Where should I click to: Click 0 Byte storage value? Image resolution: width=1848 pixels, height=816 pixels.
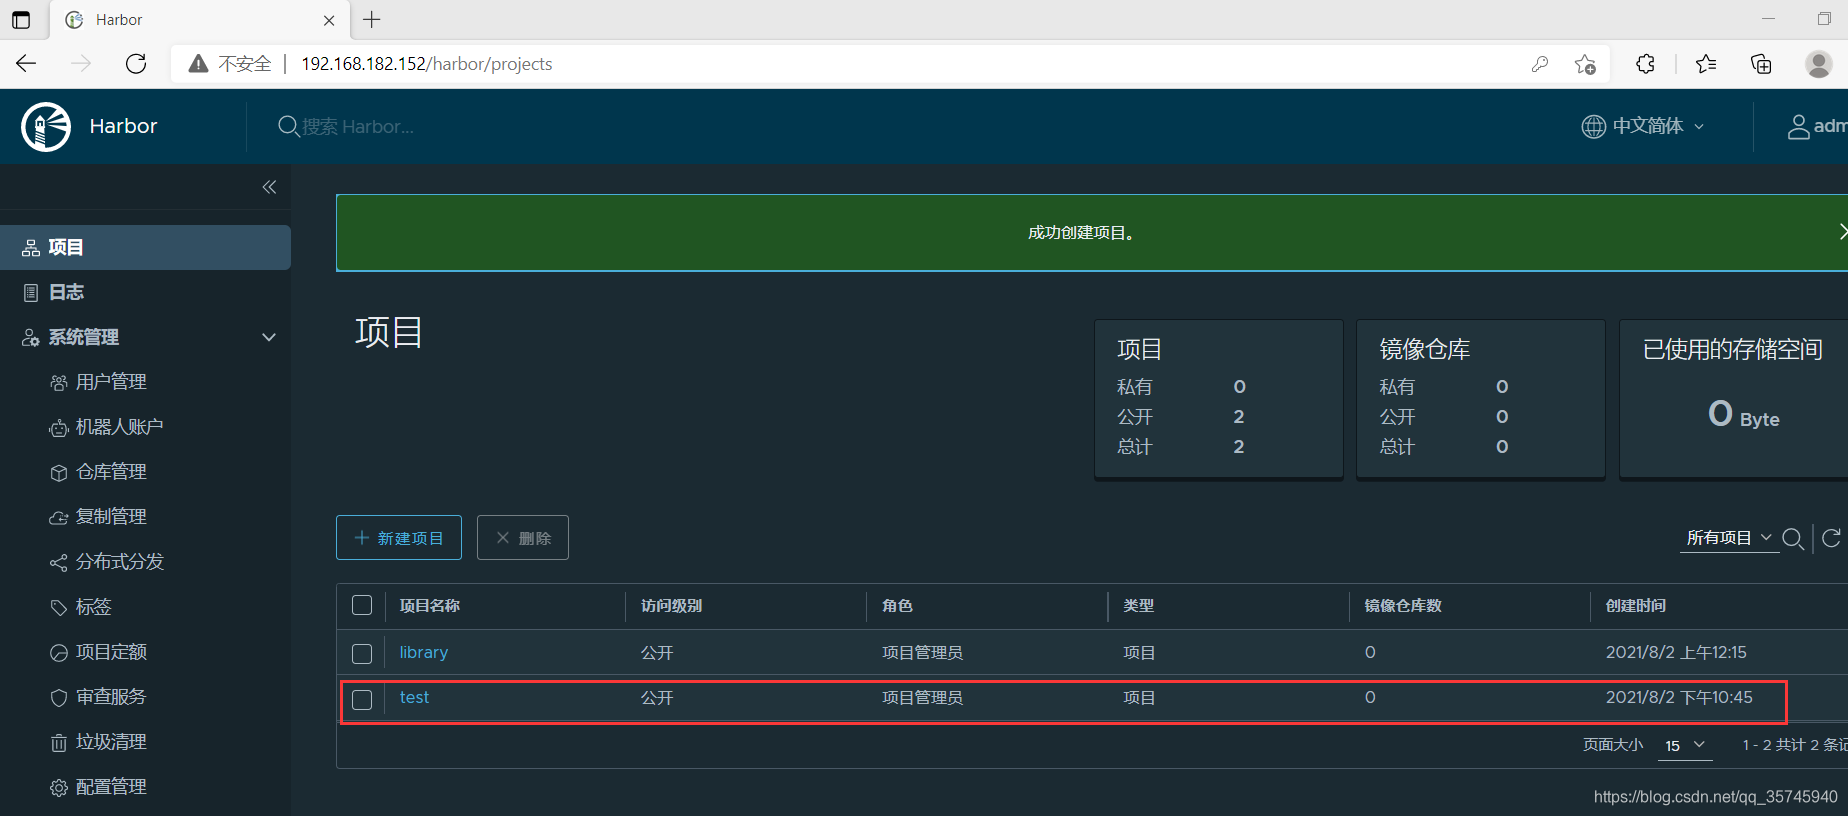1743,414
